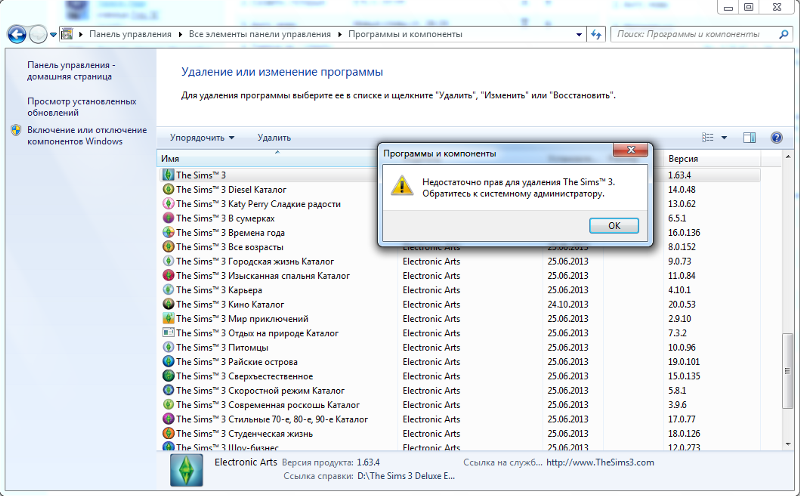The height and width of the screenshot is (496, 800).
Task: Click date 24.10.2013 in list
Action: tap(568, 304)
